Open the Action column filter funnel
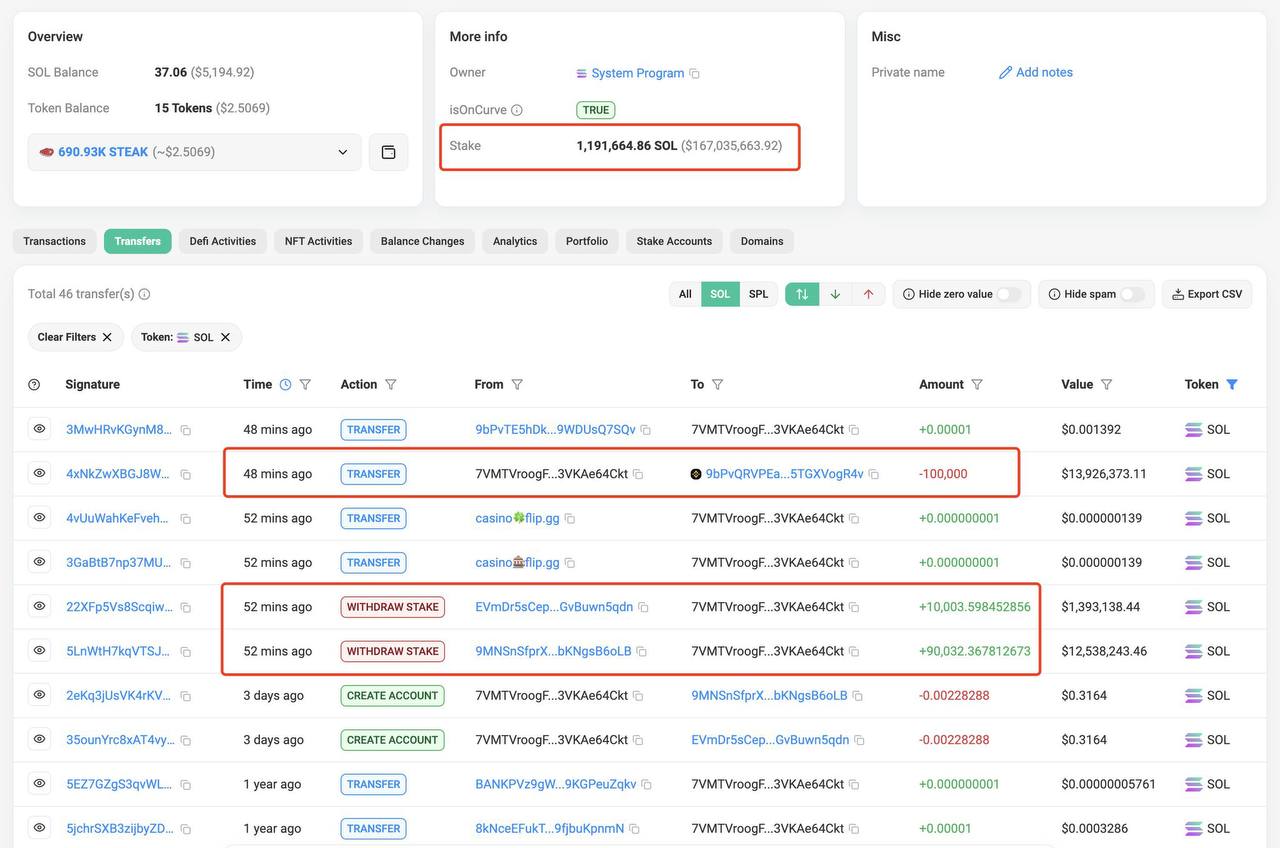The image size is (1280, 848). coord(391,384)
